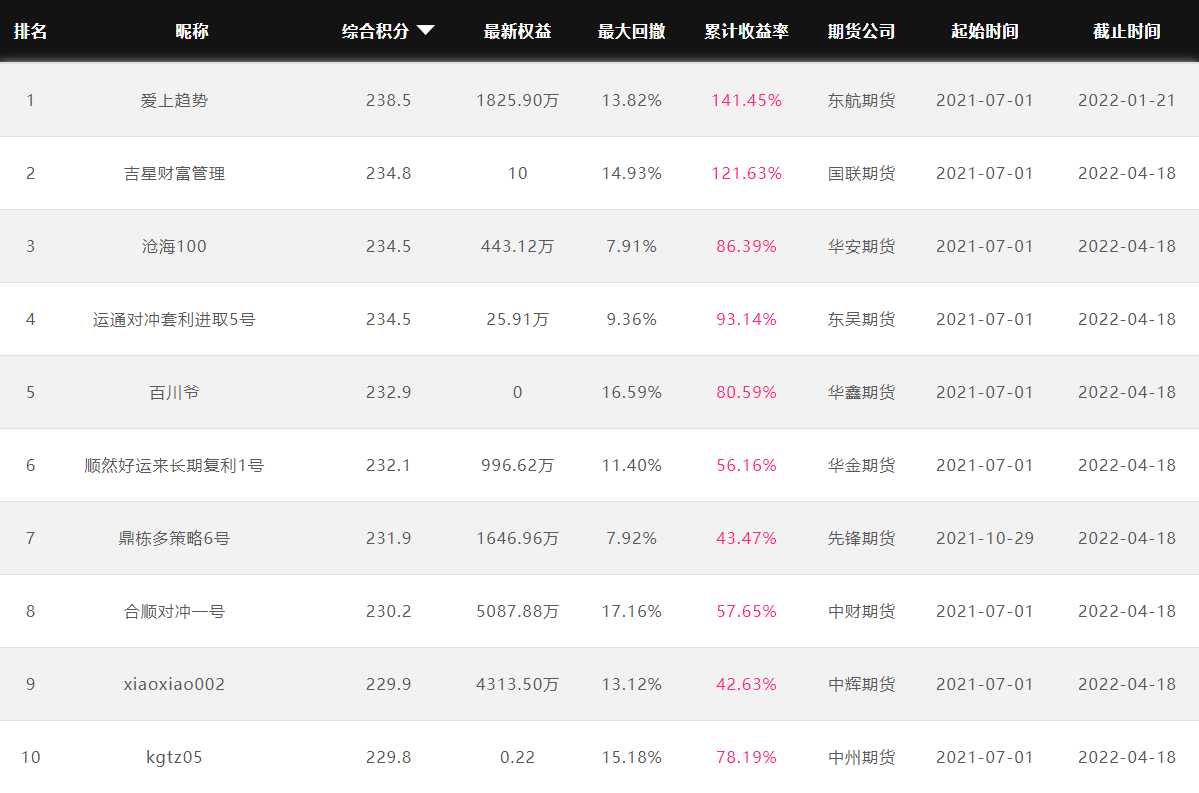Select drawdown 14.93%
Screen dimensions: 1199x793
click(632, 174)
